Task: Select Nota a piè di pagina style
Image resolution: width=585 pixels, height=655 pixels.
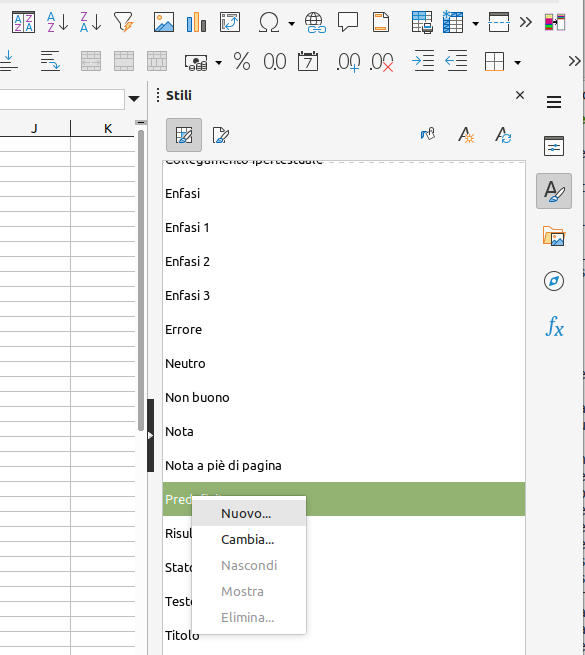Action: pyautogui.click(x=343, y=465)
